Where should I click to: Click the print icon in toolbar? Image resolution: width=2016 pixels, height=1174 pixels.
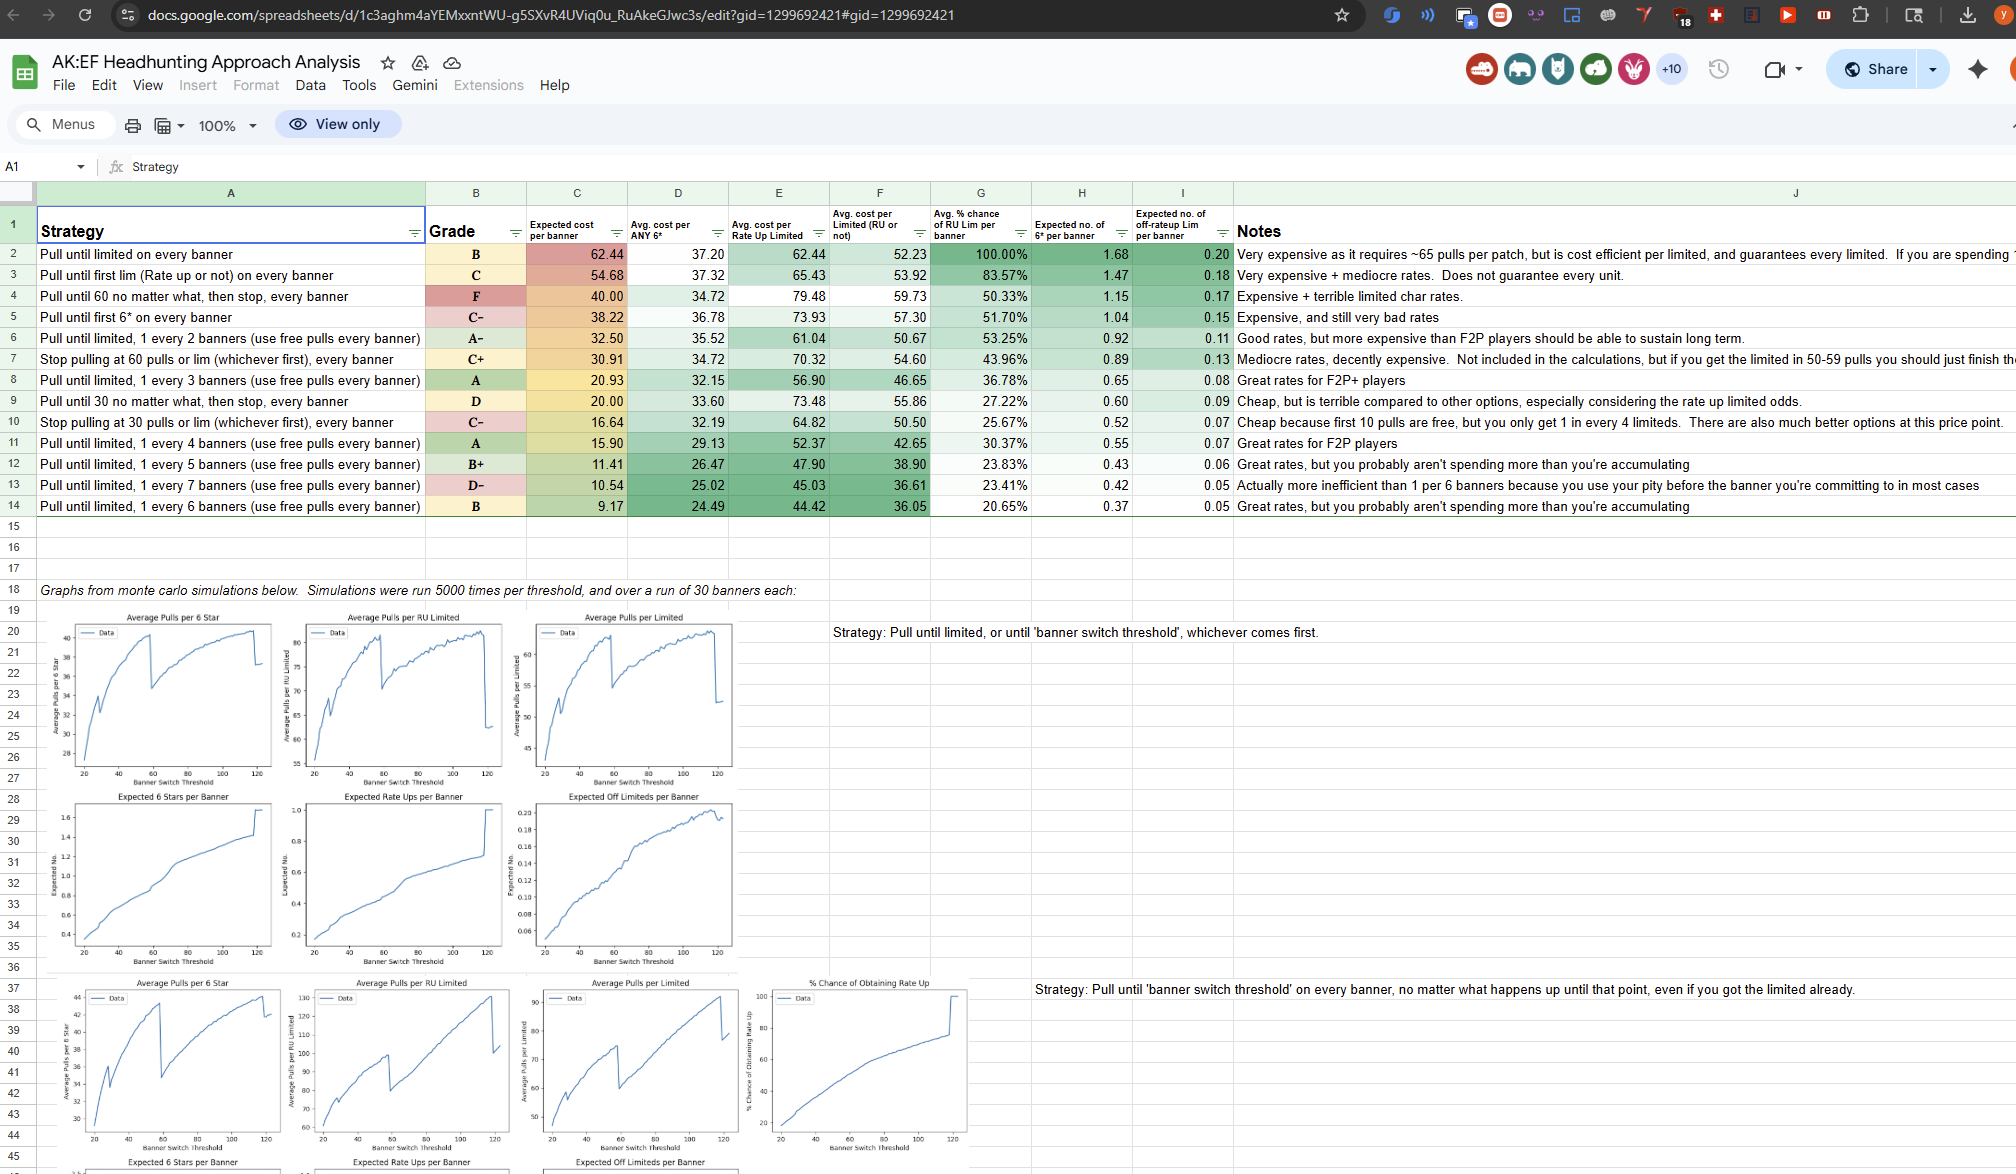133,125
